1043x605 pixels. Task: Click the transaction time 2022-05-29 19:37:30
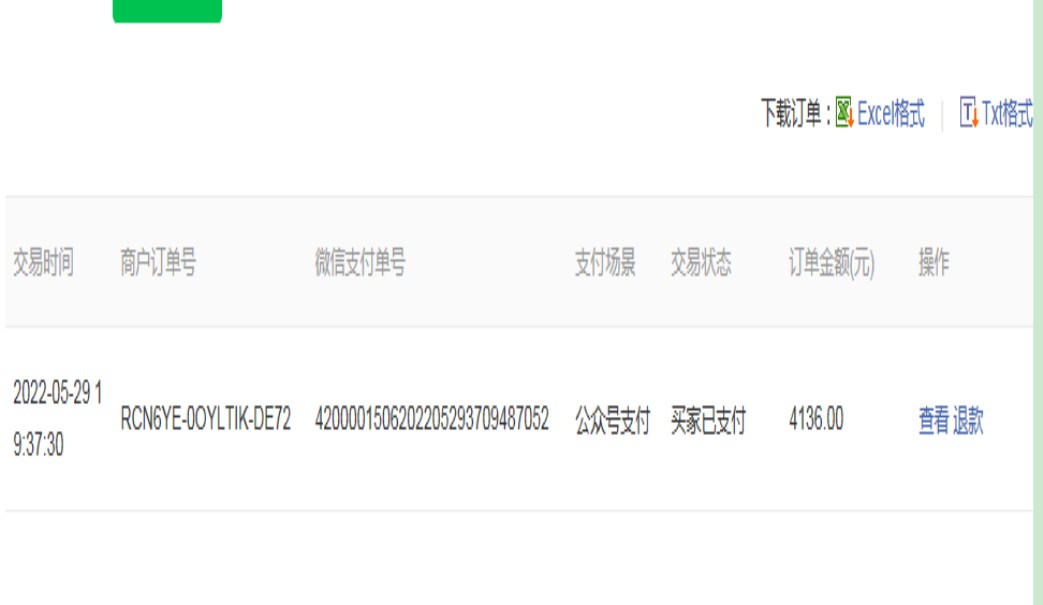pos(57,419)
